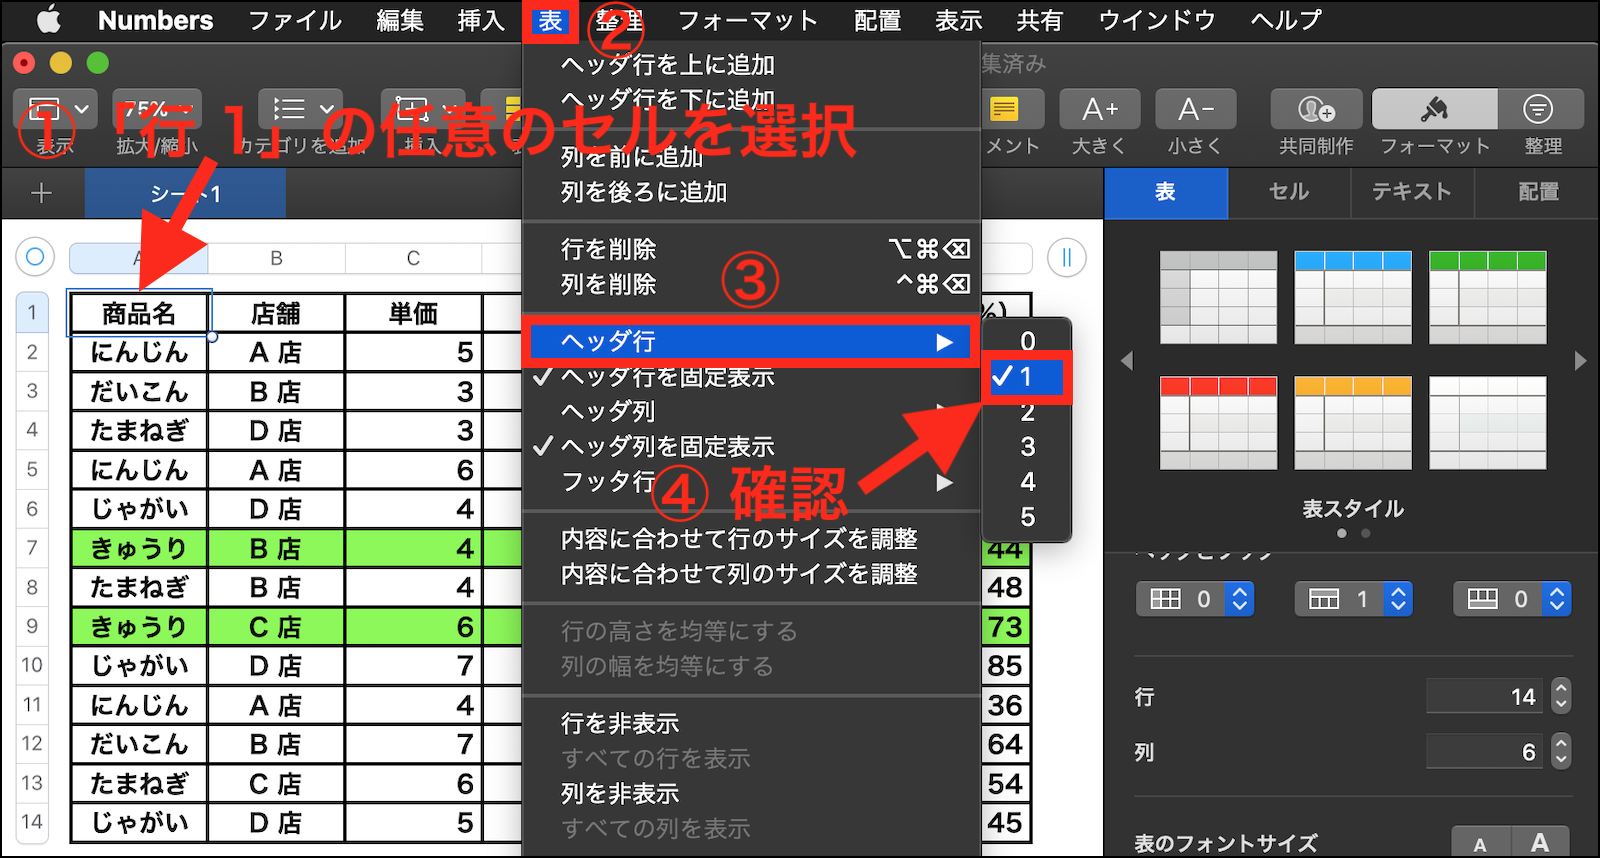Viewport: 1600px width, 858px height.
Task: Choose 3 header rows in submenu
Action: pyautogui.click(x=1027, y=447)
